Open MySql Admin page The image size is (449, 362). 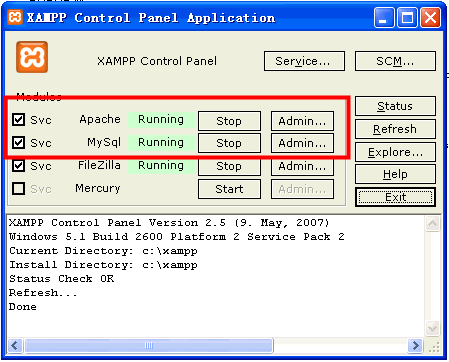pyautogui.click(x=302, y=143)
